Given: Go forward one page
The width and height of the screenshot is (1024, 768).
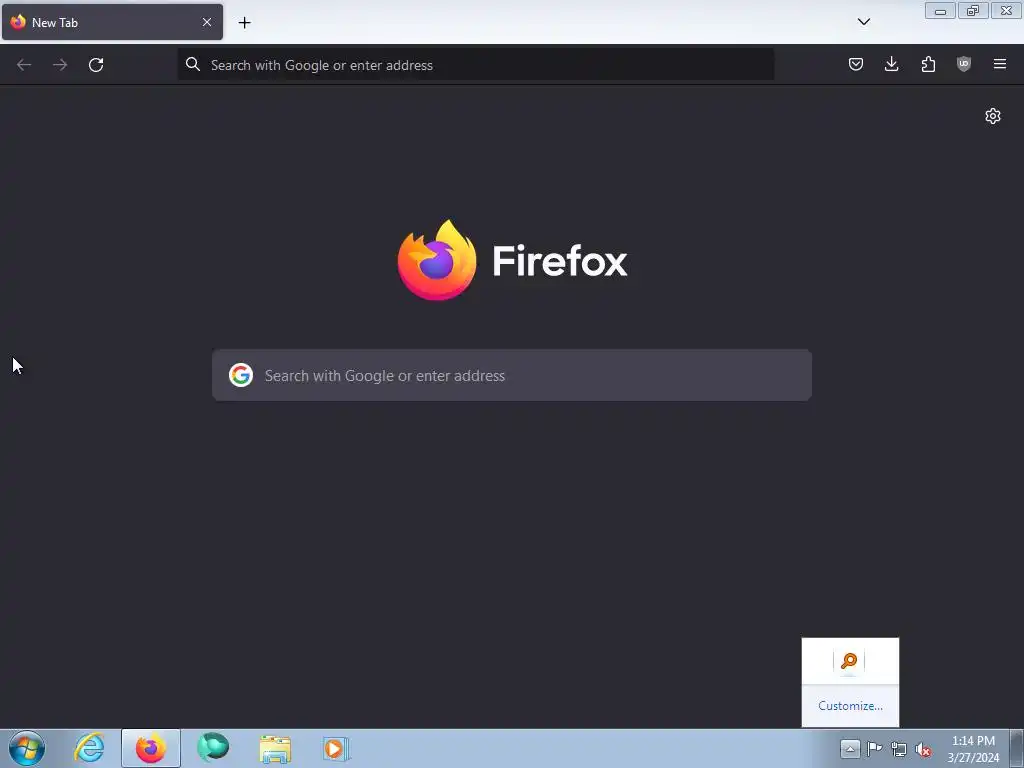Looking at the screenshot, I should pos(60,65).
